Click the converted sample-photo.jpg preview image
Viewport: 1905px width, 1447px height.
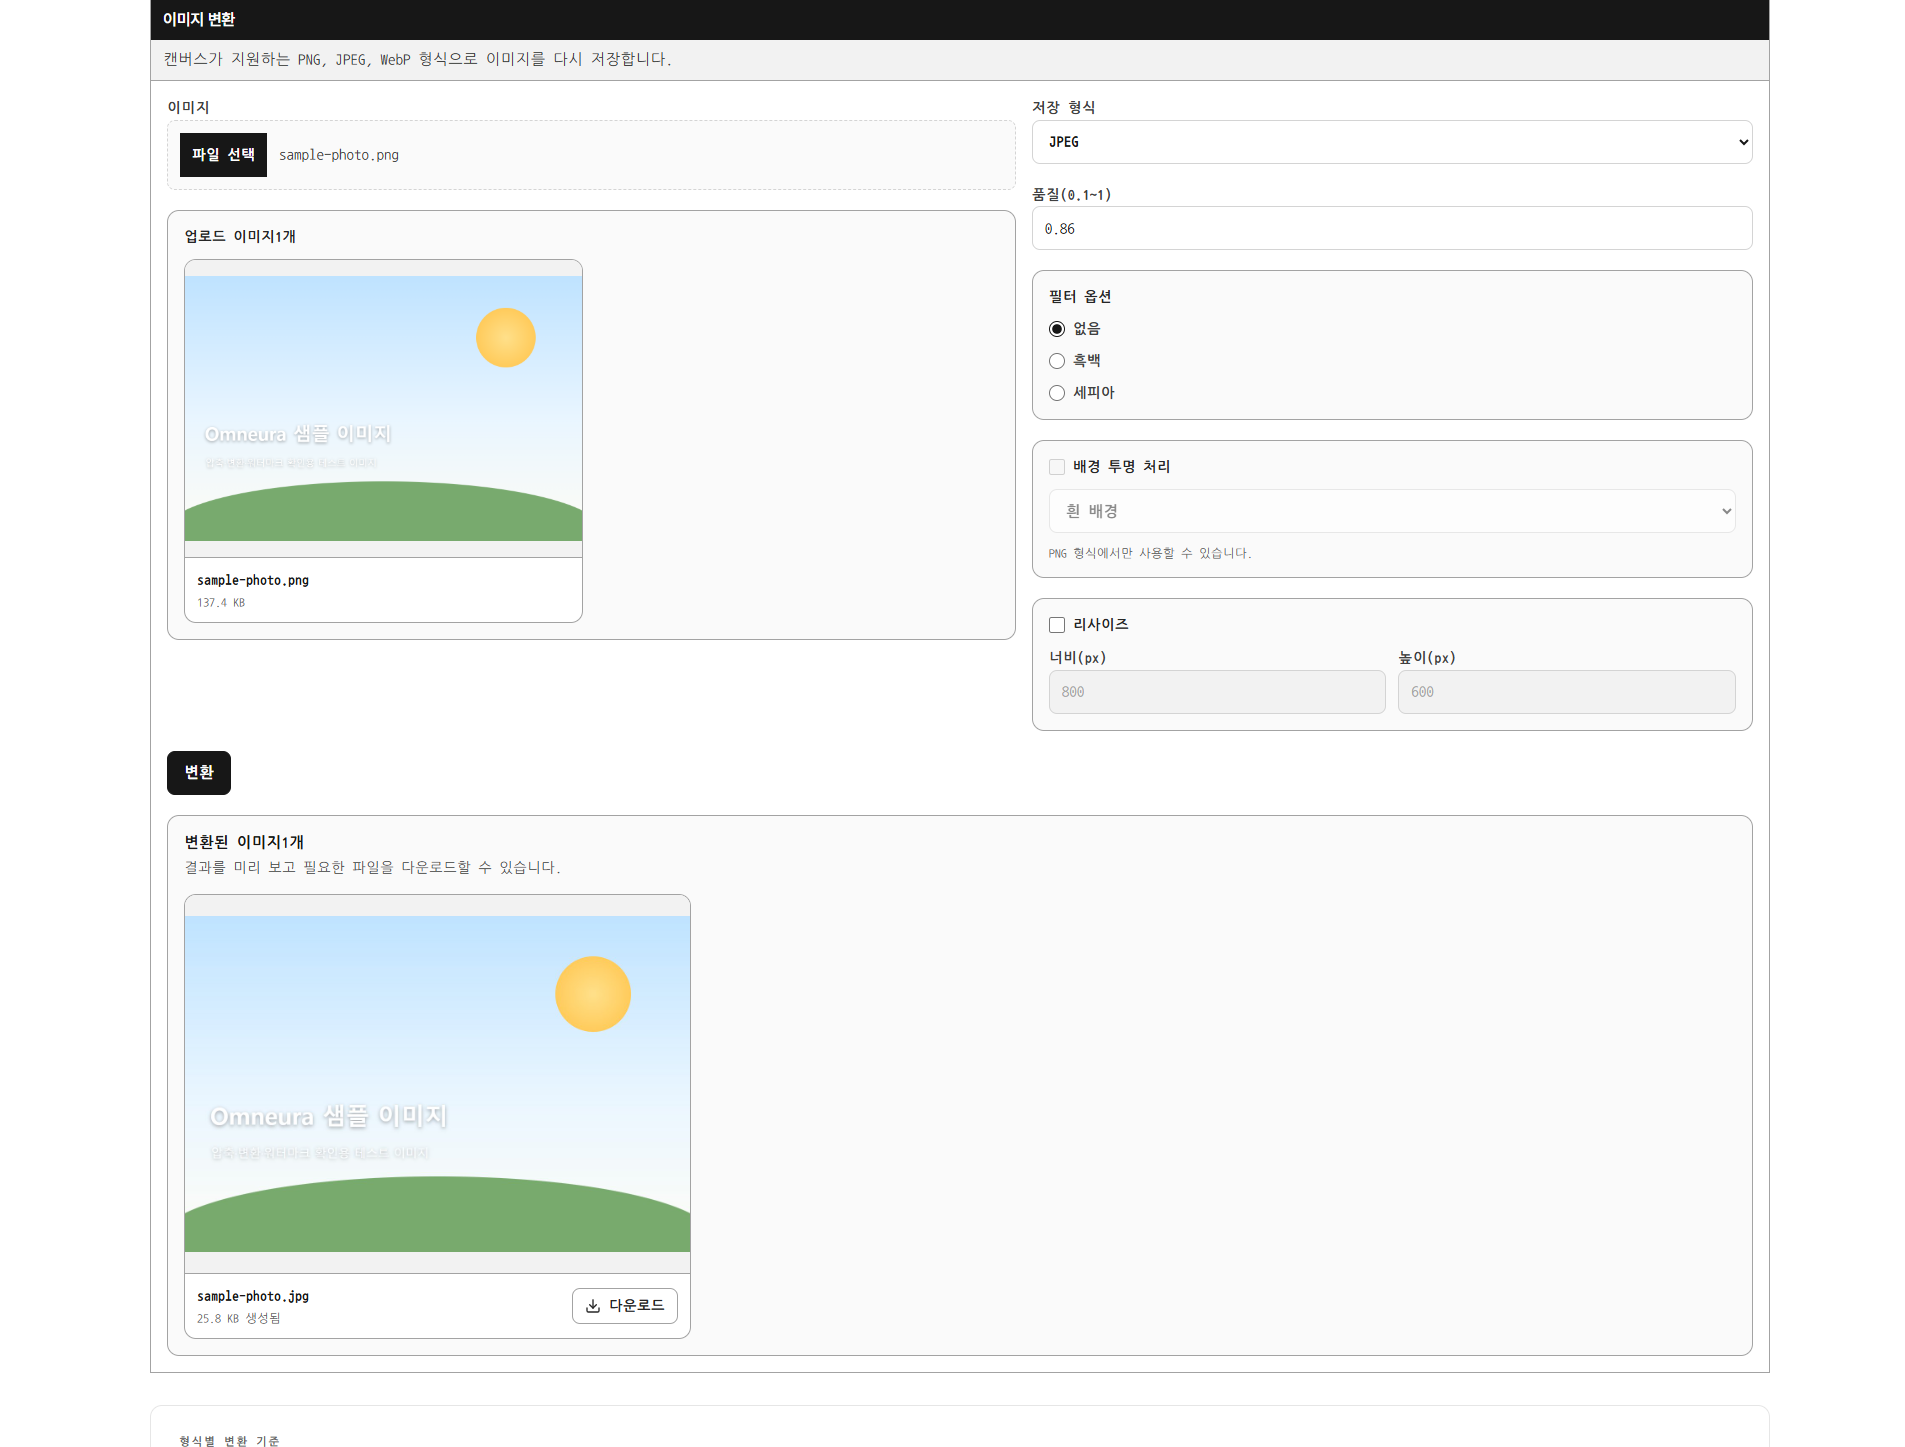pyautogui.click(x=437, y=1084)
